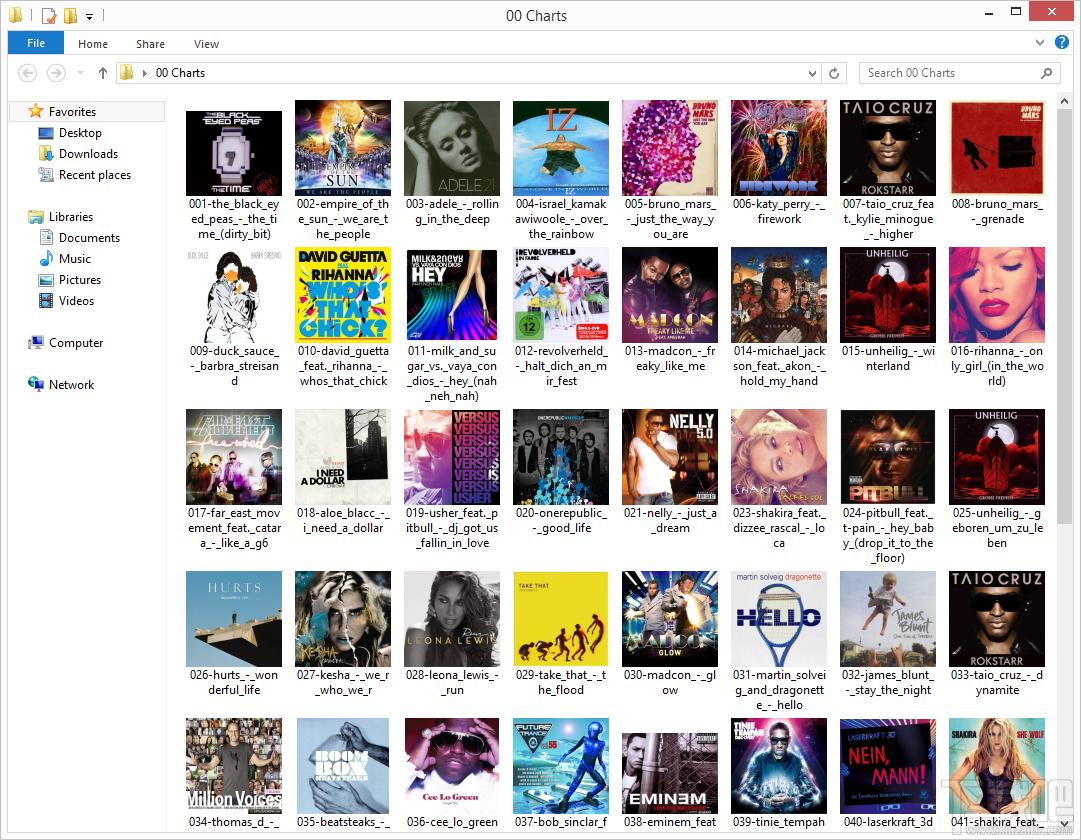This screenshot has width=1081, height=840.
Task: Refresh the 00 Charts folder
Action: [834, 73]
